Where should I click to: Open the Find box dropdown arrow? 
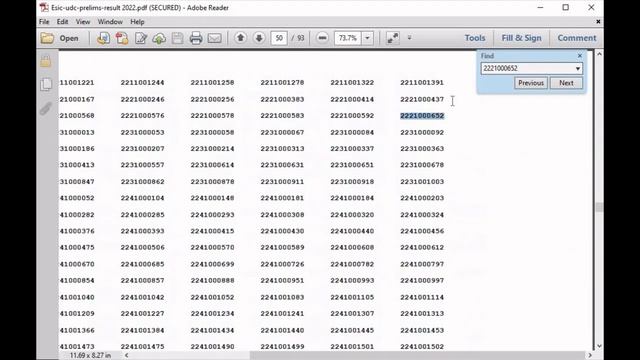pyautogui.click(x=578, y=69)
